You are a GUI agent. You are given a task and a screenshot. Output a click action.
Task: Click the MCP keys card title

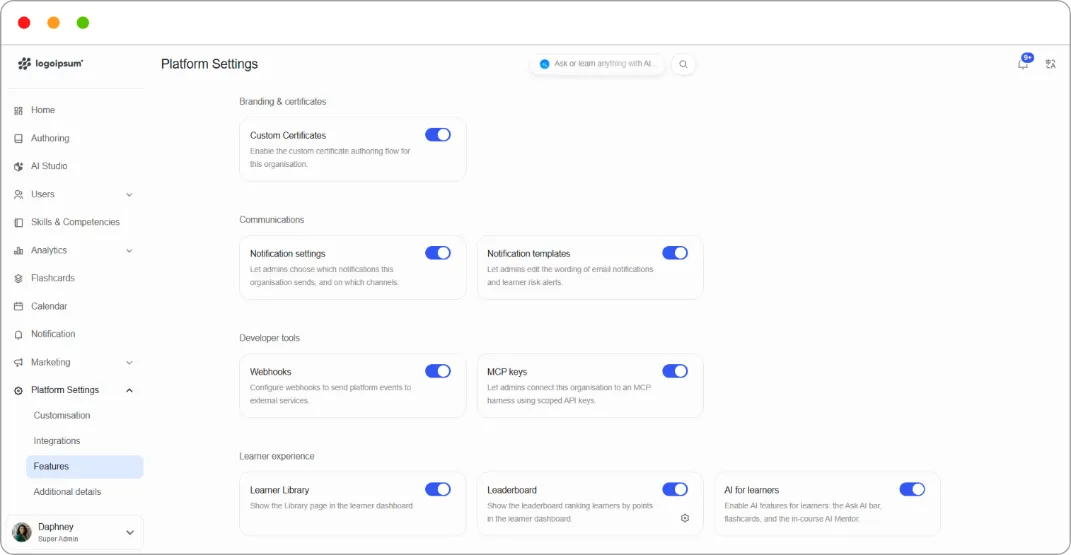[x=507, y=372]
